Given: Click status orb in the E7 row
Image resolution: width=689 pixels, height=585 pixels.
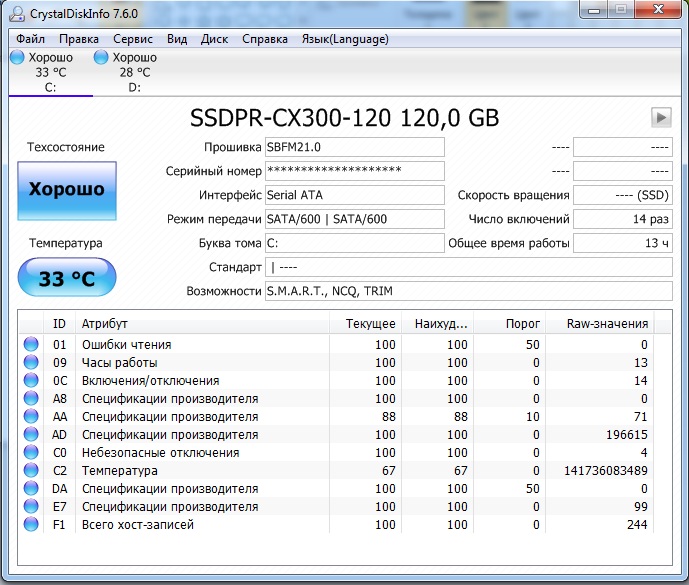Looking at the screenshot, I should (x=31, y=506).
